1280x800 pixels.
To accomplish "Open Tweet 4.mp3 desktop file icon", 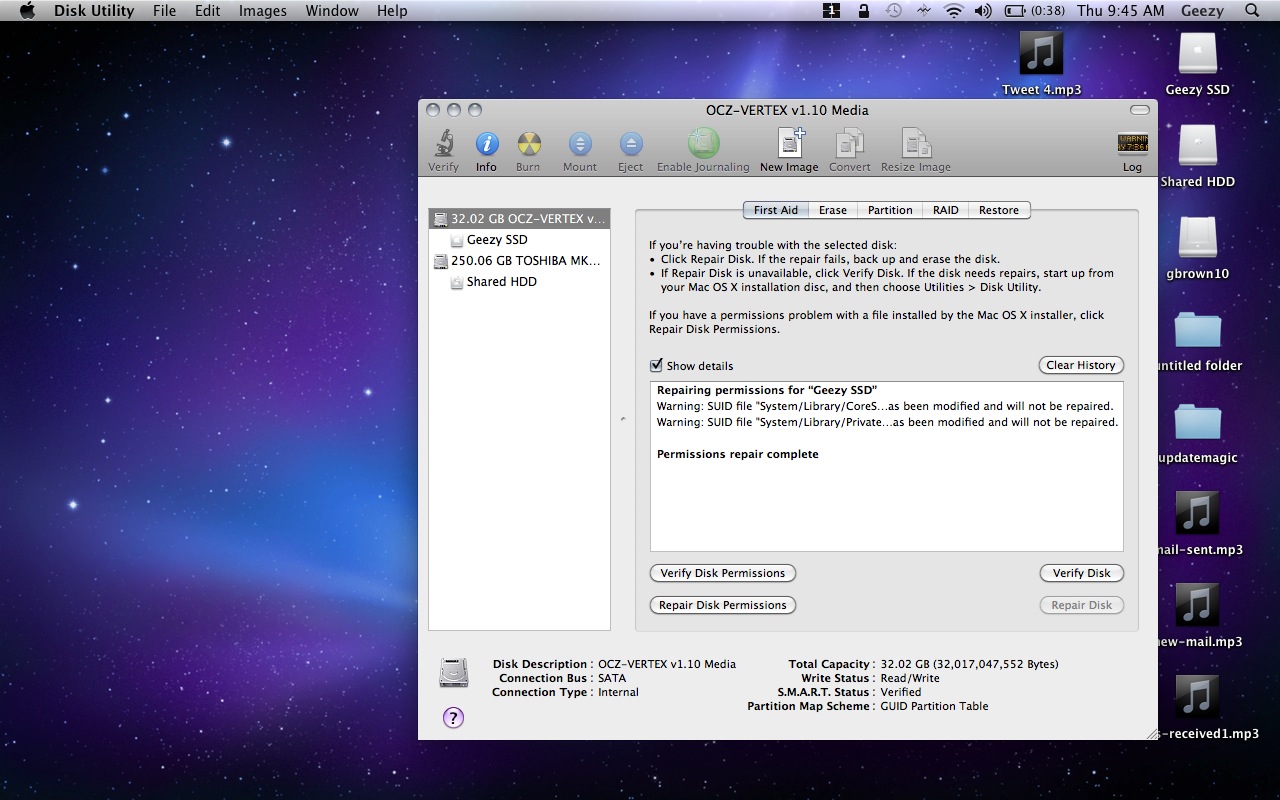I will coord(1041,53).
